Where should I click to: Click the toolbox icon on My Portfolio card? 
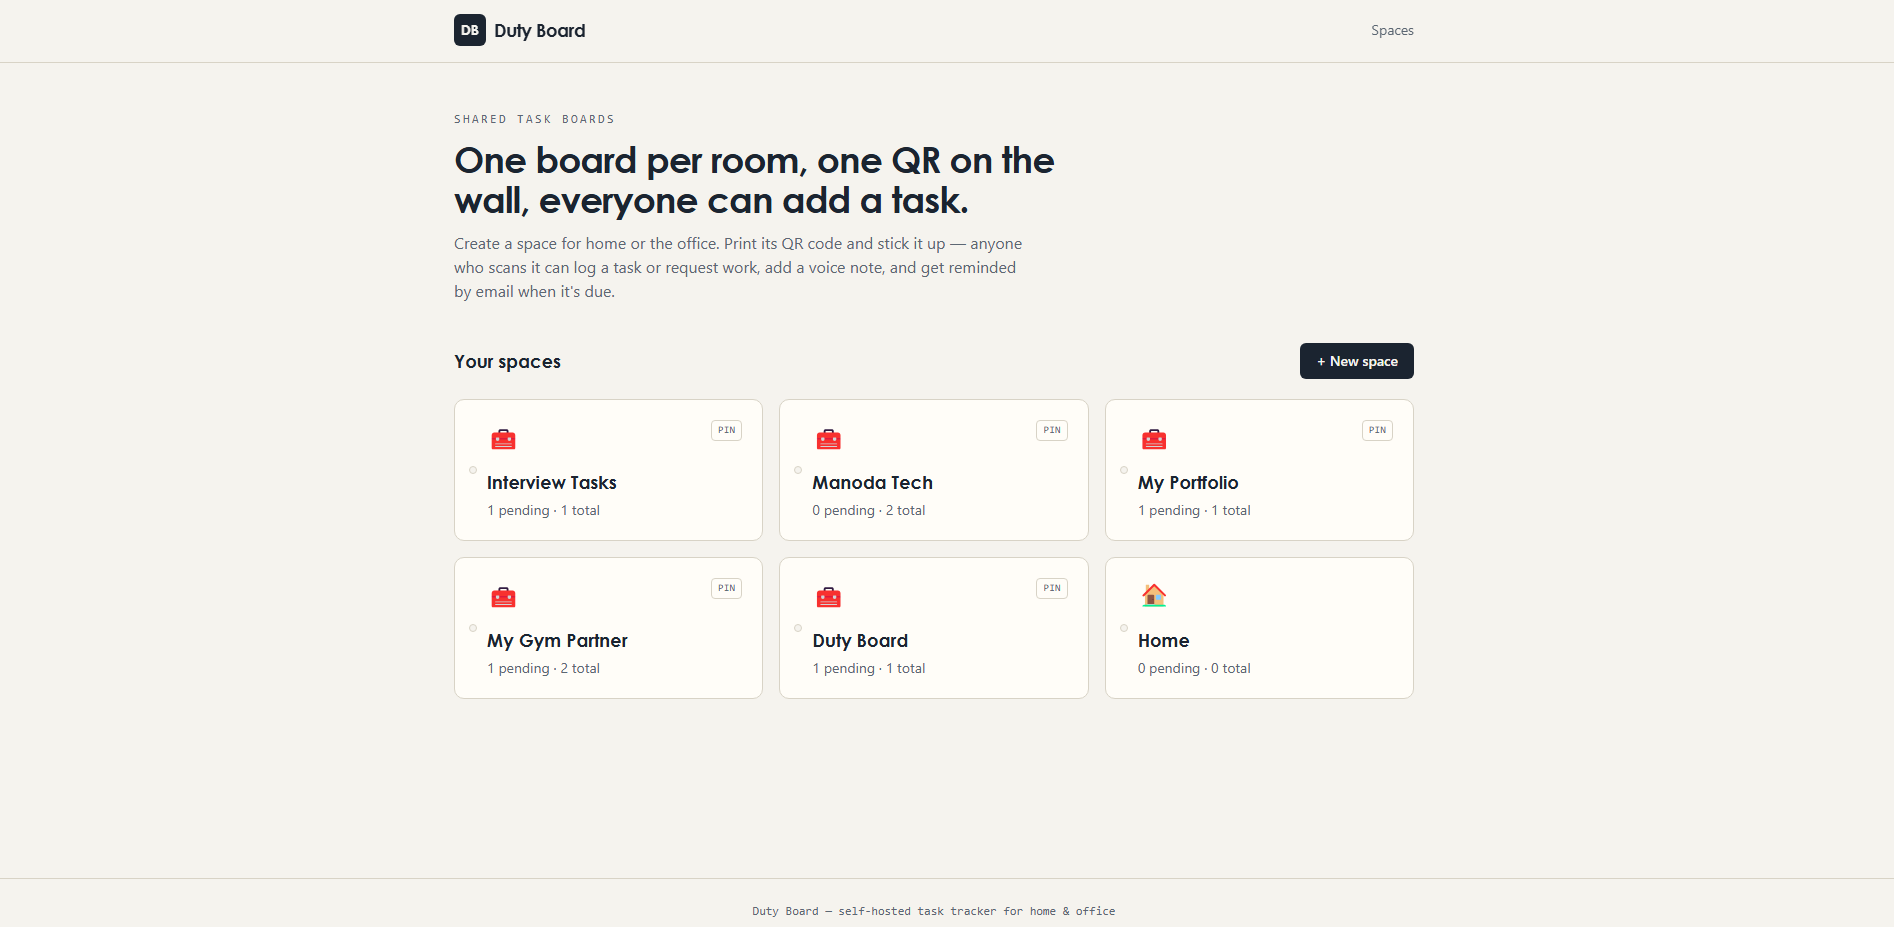1154,439
